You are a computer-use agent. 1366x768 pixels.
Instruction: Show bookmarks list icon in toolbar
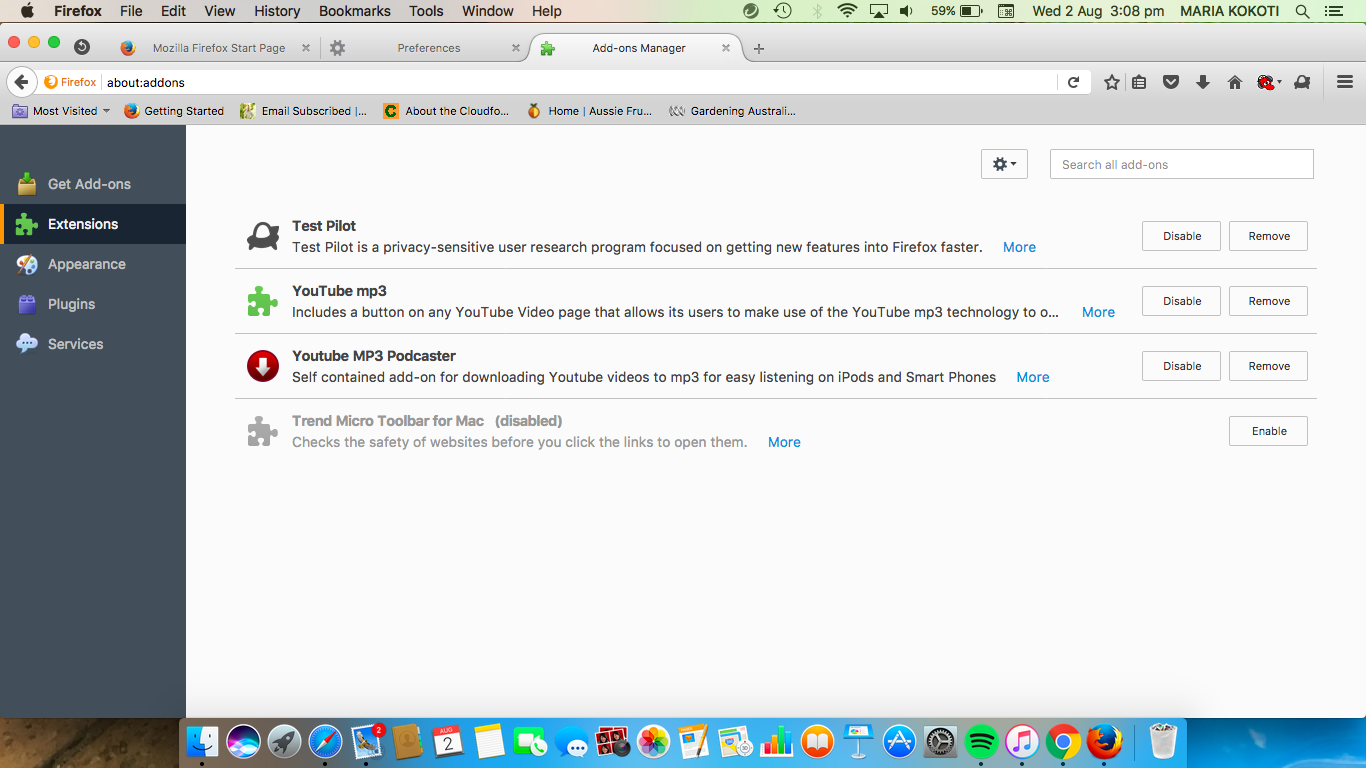tap(1139, 82)
